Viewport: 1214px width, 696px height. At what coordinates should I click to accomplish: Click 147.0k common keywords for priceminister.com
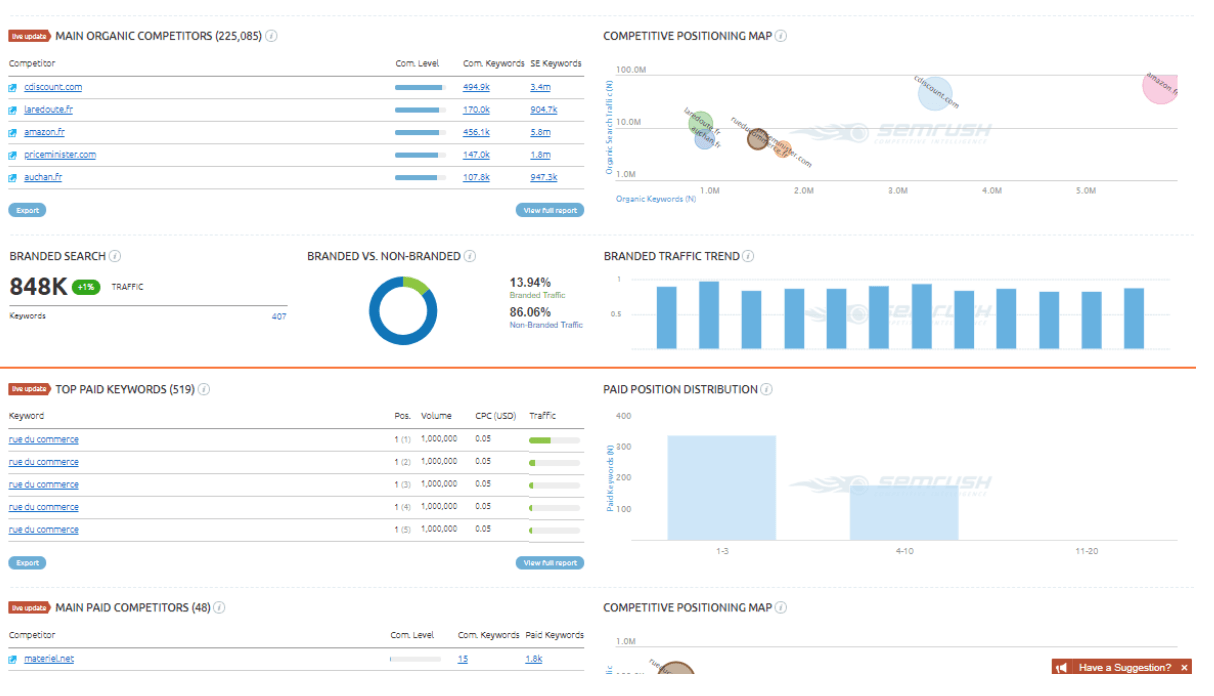pyautogui.click(x=476, y=155)
